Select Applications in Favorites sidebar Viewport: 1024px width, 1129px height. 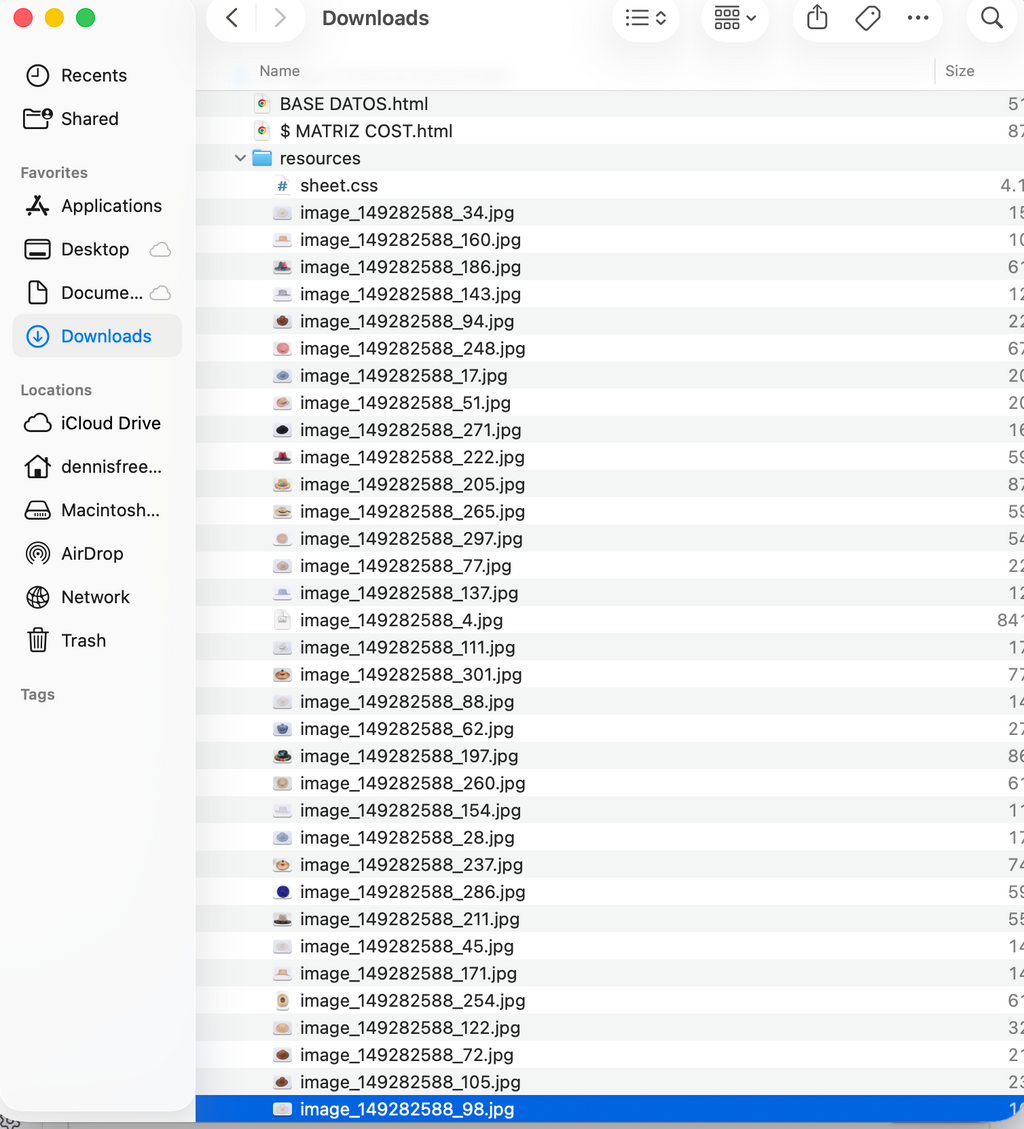tap(112, 205)
